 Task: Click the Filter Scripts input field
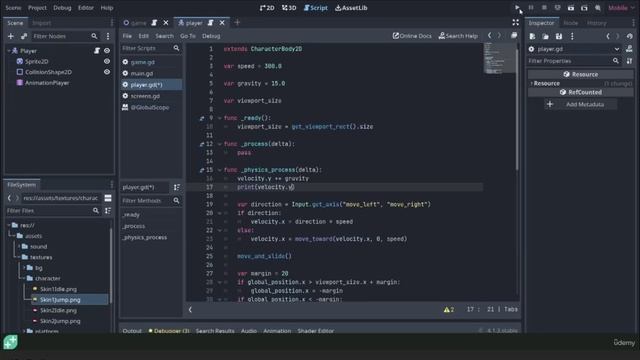coord(151,48)
